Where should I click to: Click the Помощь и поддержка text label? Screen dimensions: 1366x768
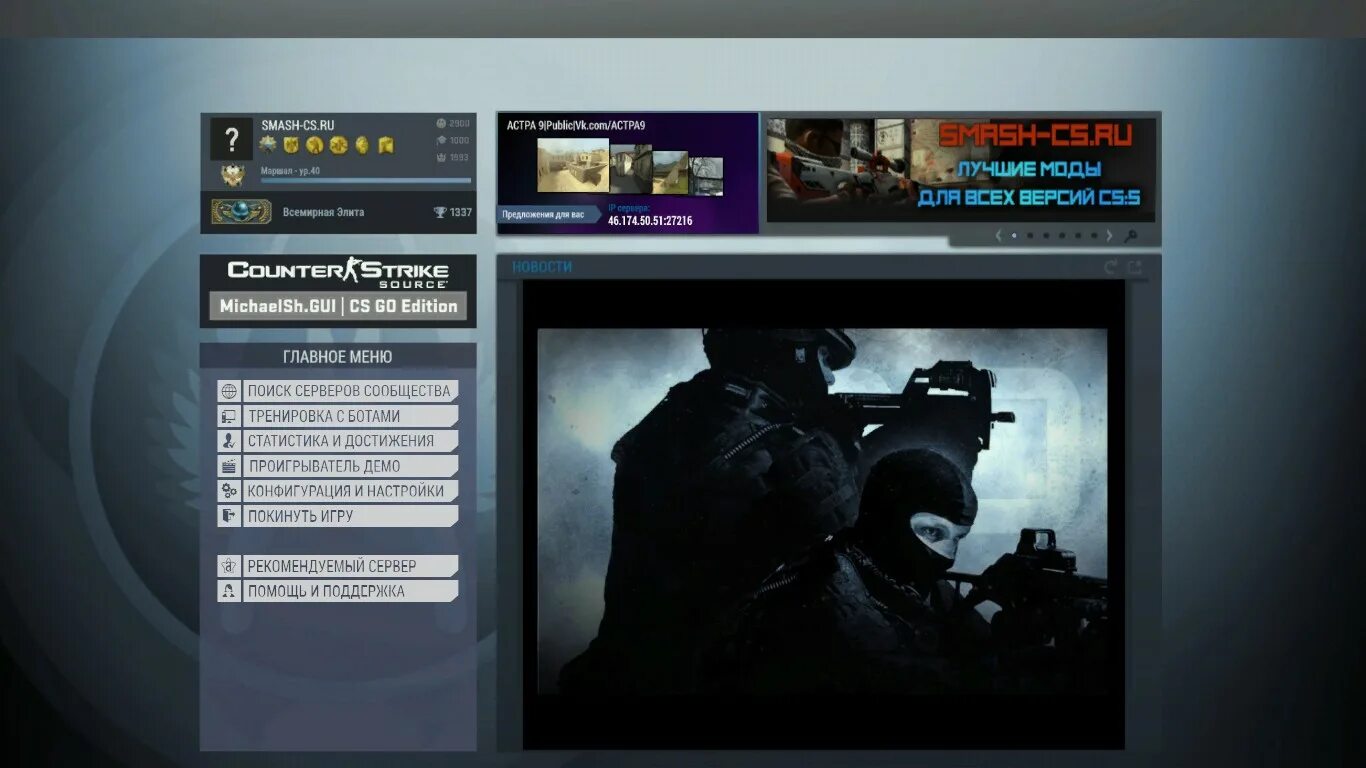326,591
